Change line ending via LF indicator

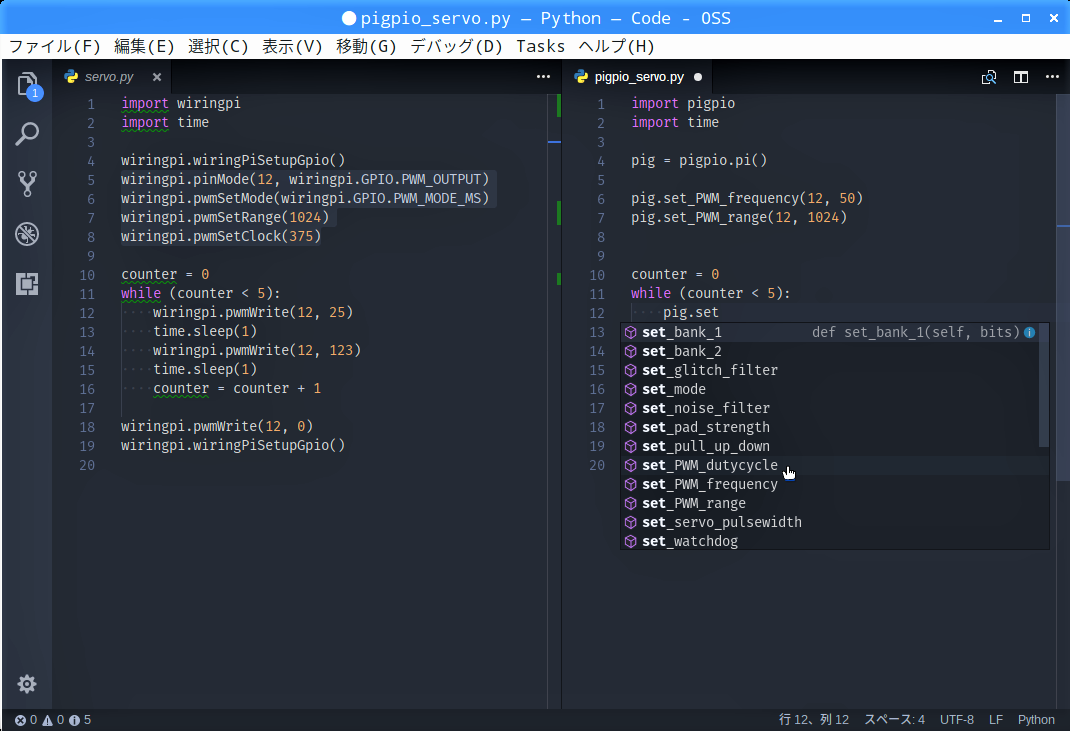(996, 720)
